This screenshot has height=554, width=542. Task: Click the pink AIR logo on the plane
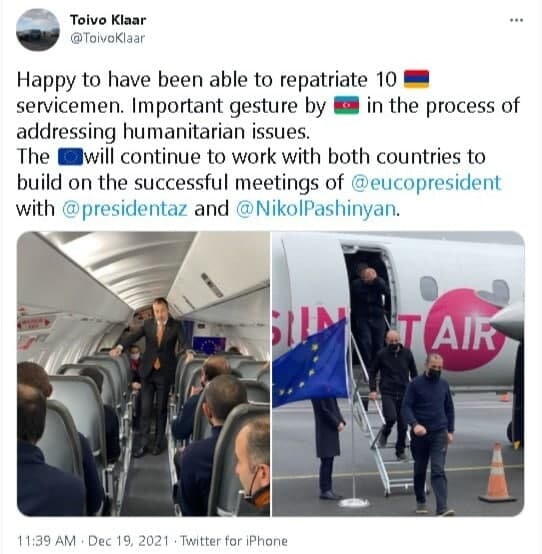coord(464,329)
